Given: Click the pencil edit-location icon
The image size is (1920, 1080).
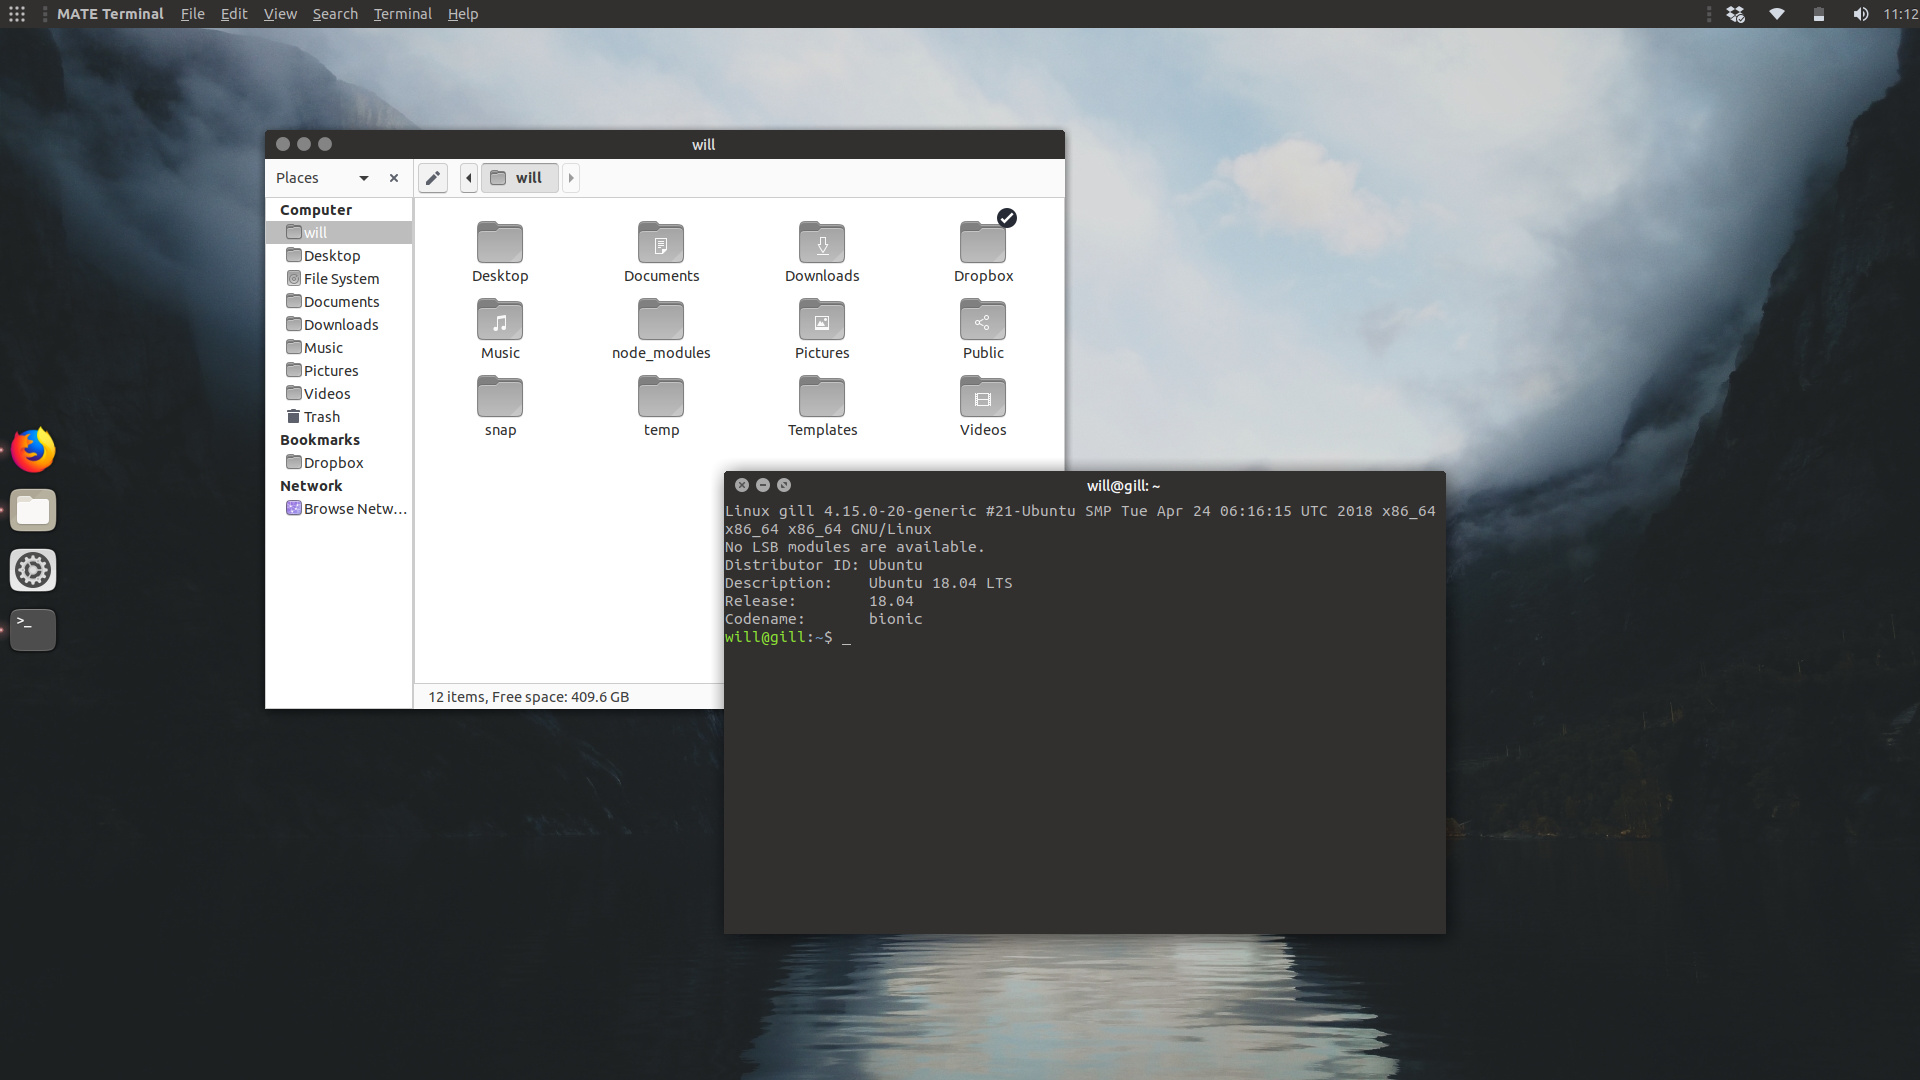Looking at the screenshot, I should click(432, 178).
